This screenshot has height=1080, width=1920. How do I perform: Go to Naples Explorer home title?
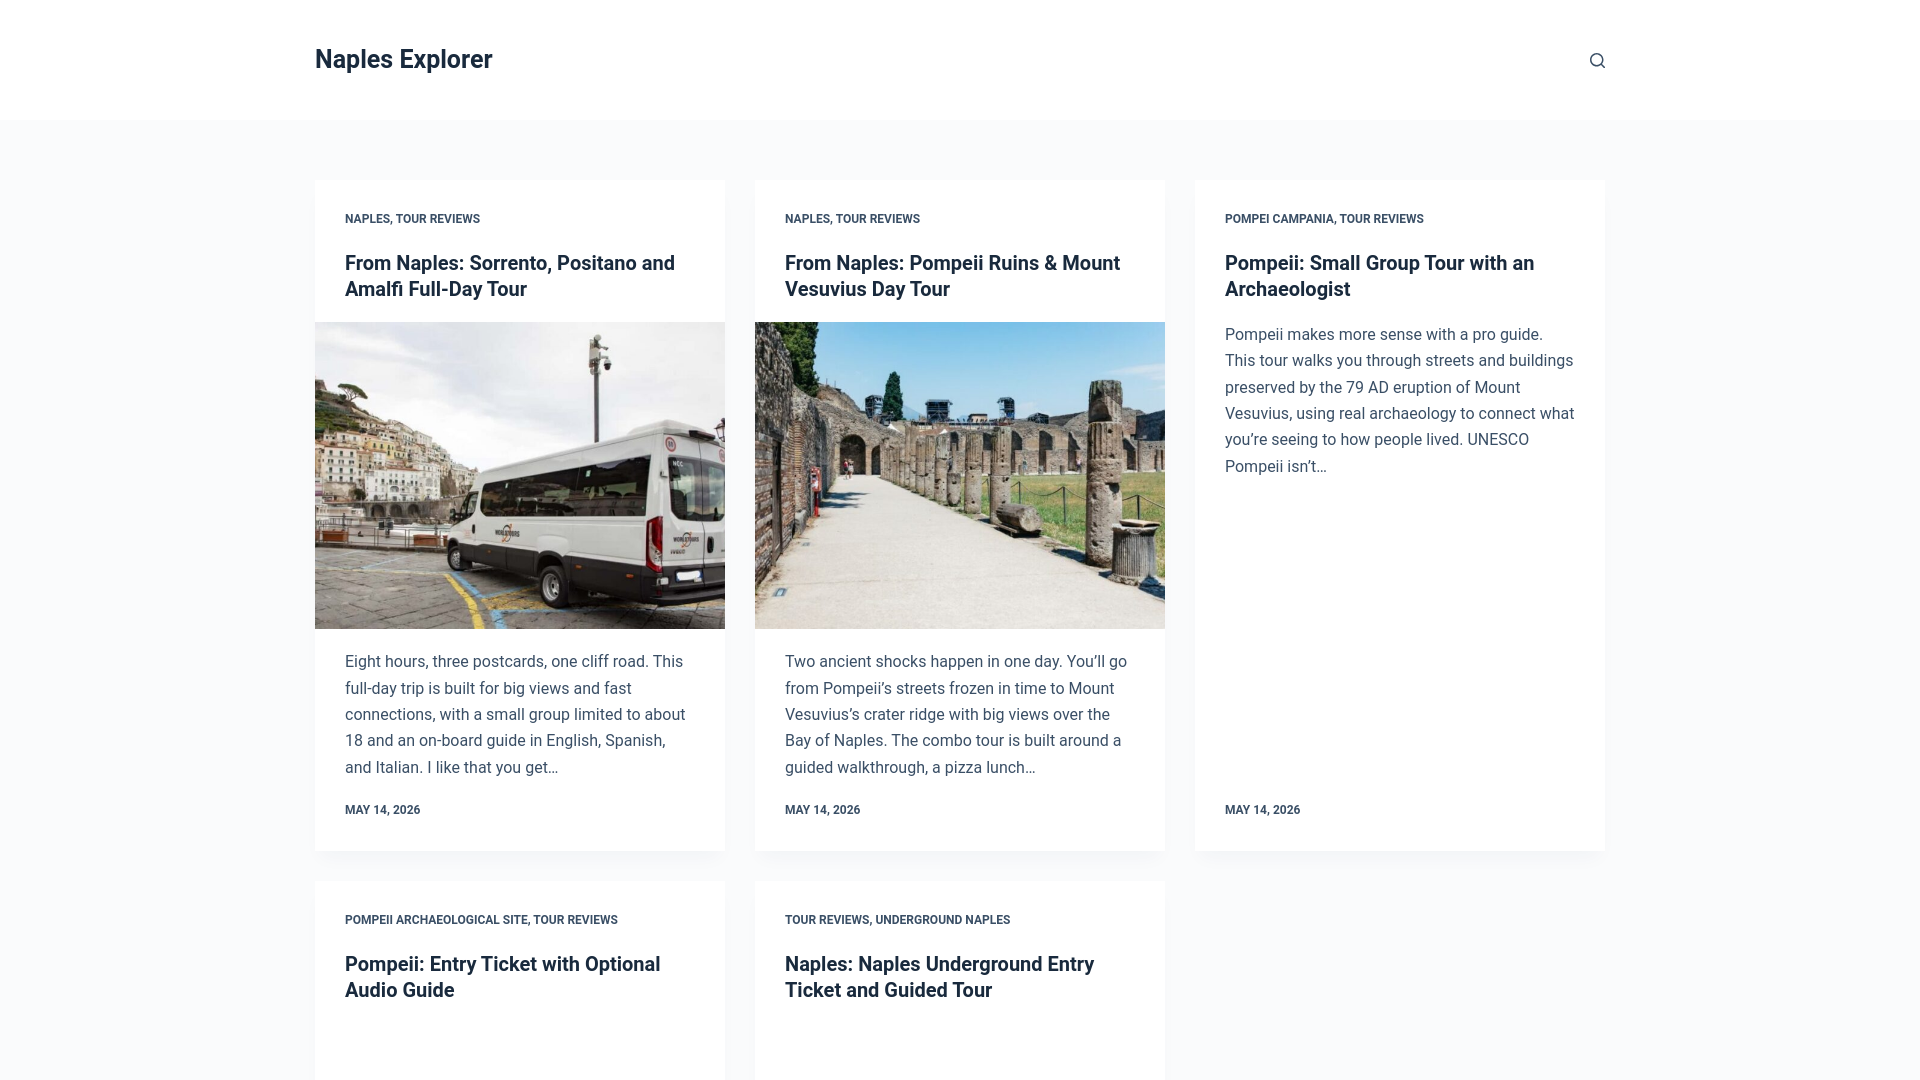[x=403, y=59]
